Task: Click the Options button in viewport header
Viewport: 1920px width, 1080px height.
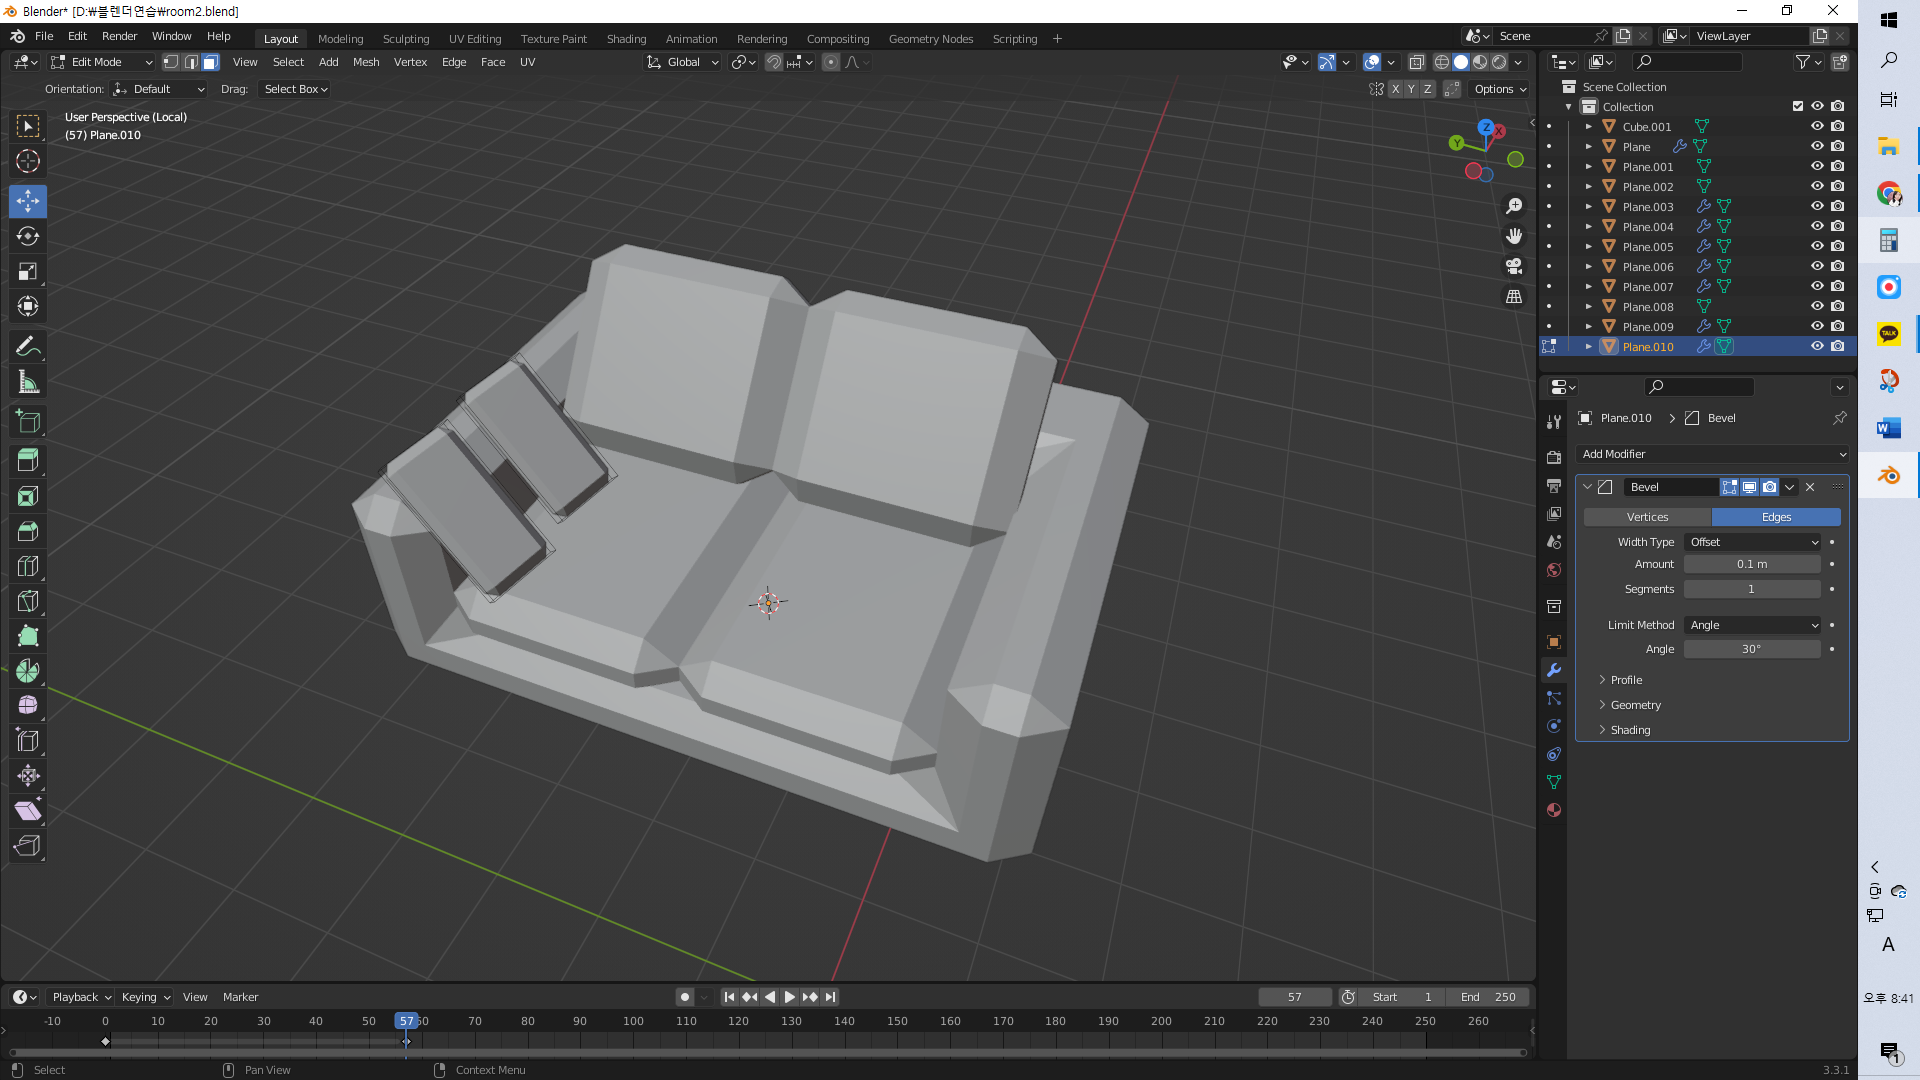Action: click(1500, 89)
